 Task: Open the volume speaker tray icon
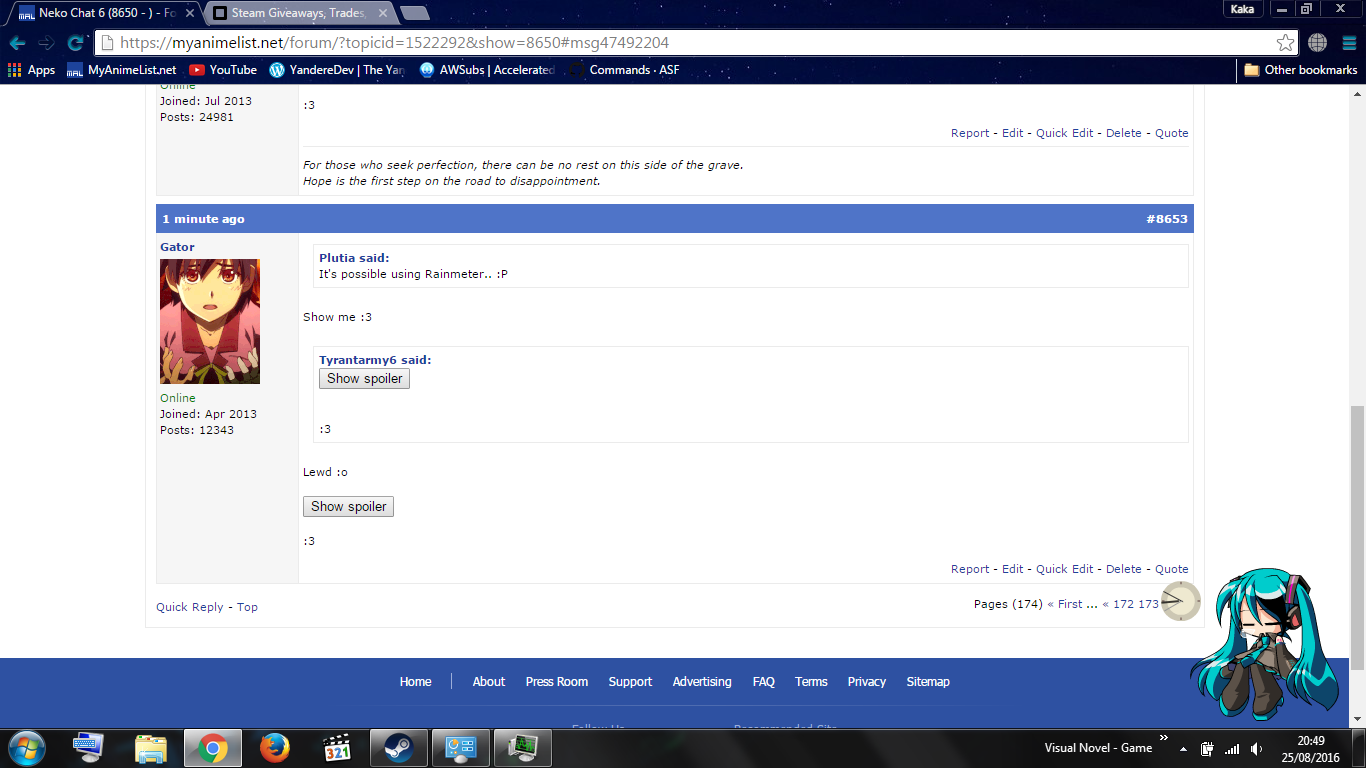[x=1256, y=748]
